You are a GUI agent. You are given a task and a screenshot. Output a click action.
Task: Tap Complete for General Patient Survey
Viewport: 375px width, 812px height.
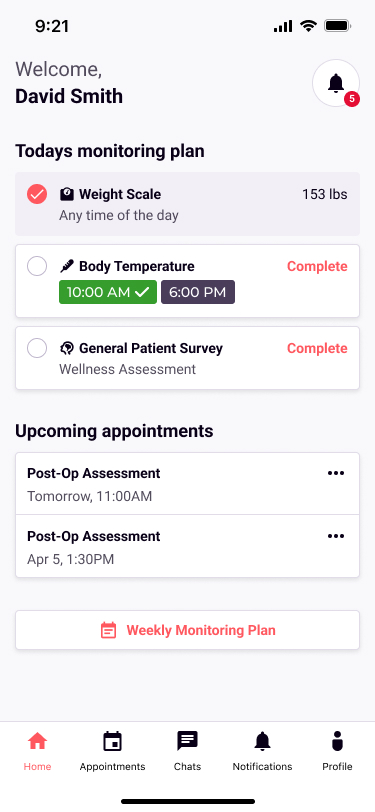tap(317, 348)
